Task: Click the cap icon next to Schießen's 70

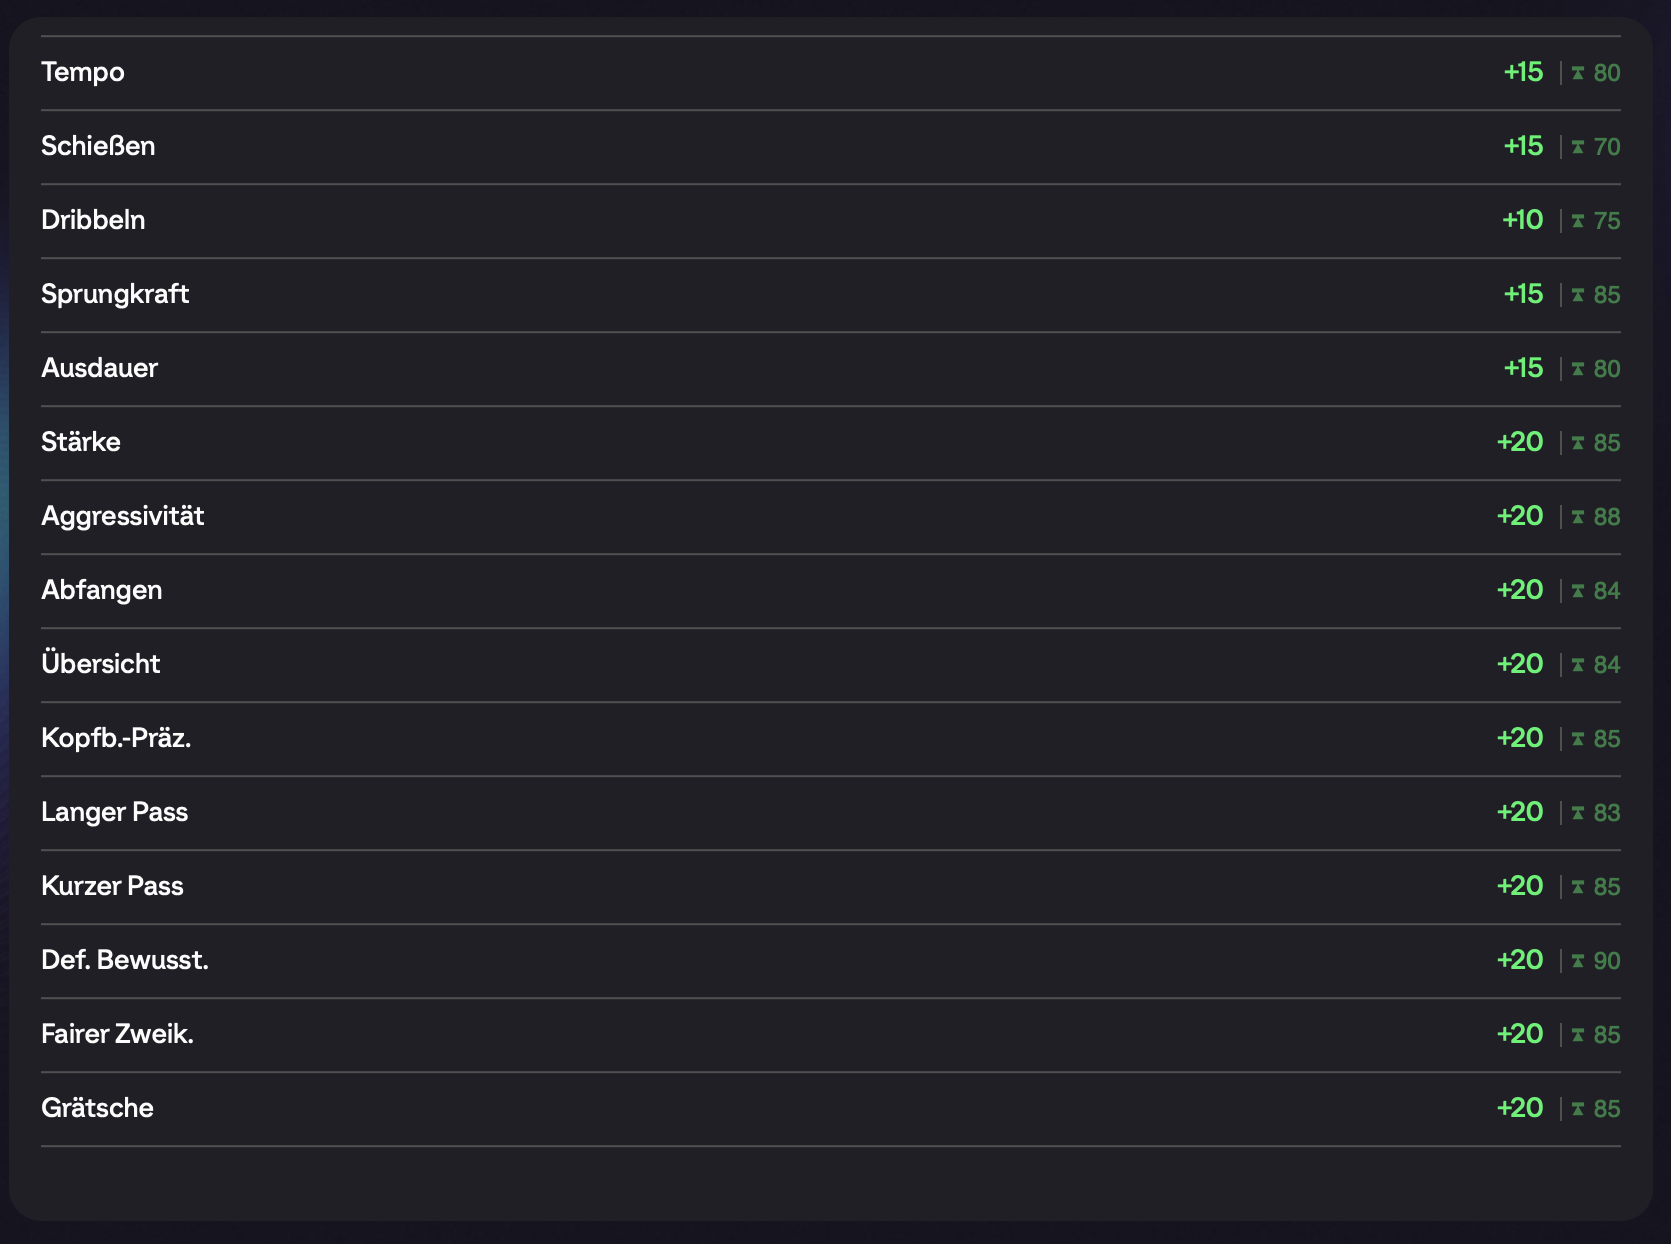Action: (x=1577, y=147)
